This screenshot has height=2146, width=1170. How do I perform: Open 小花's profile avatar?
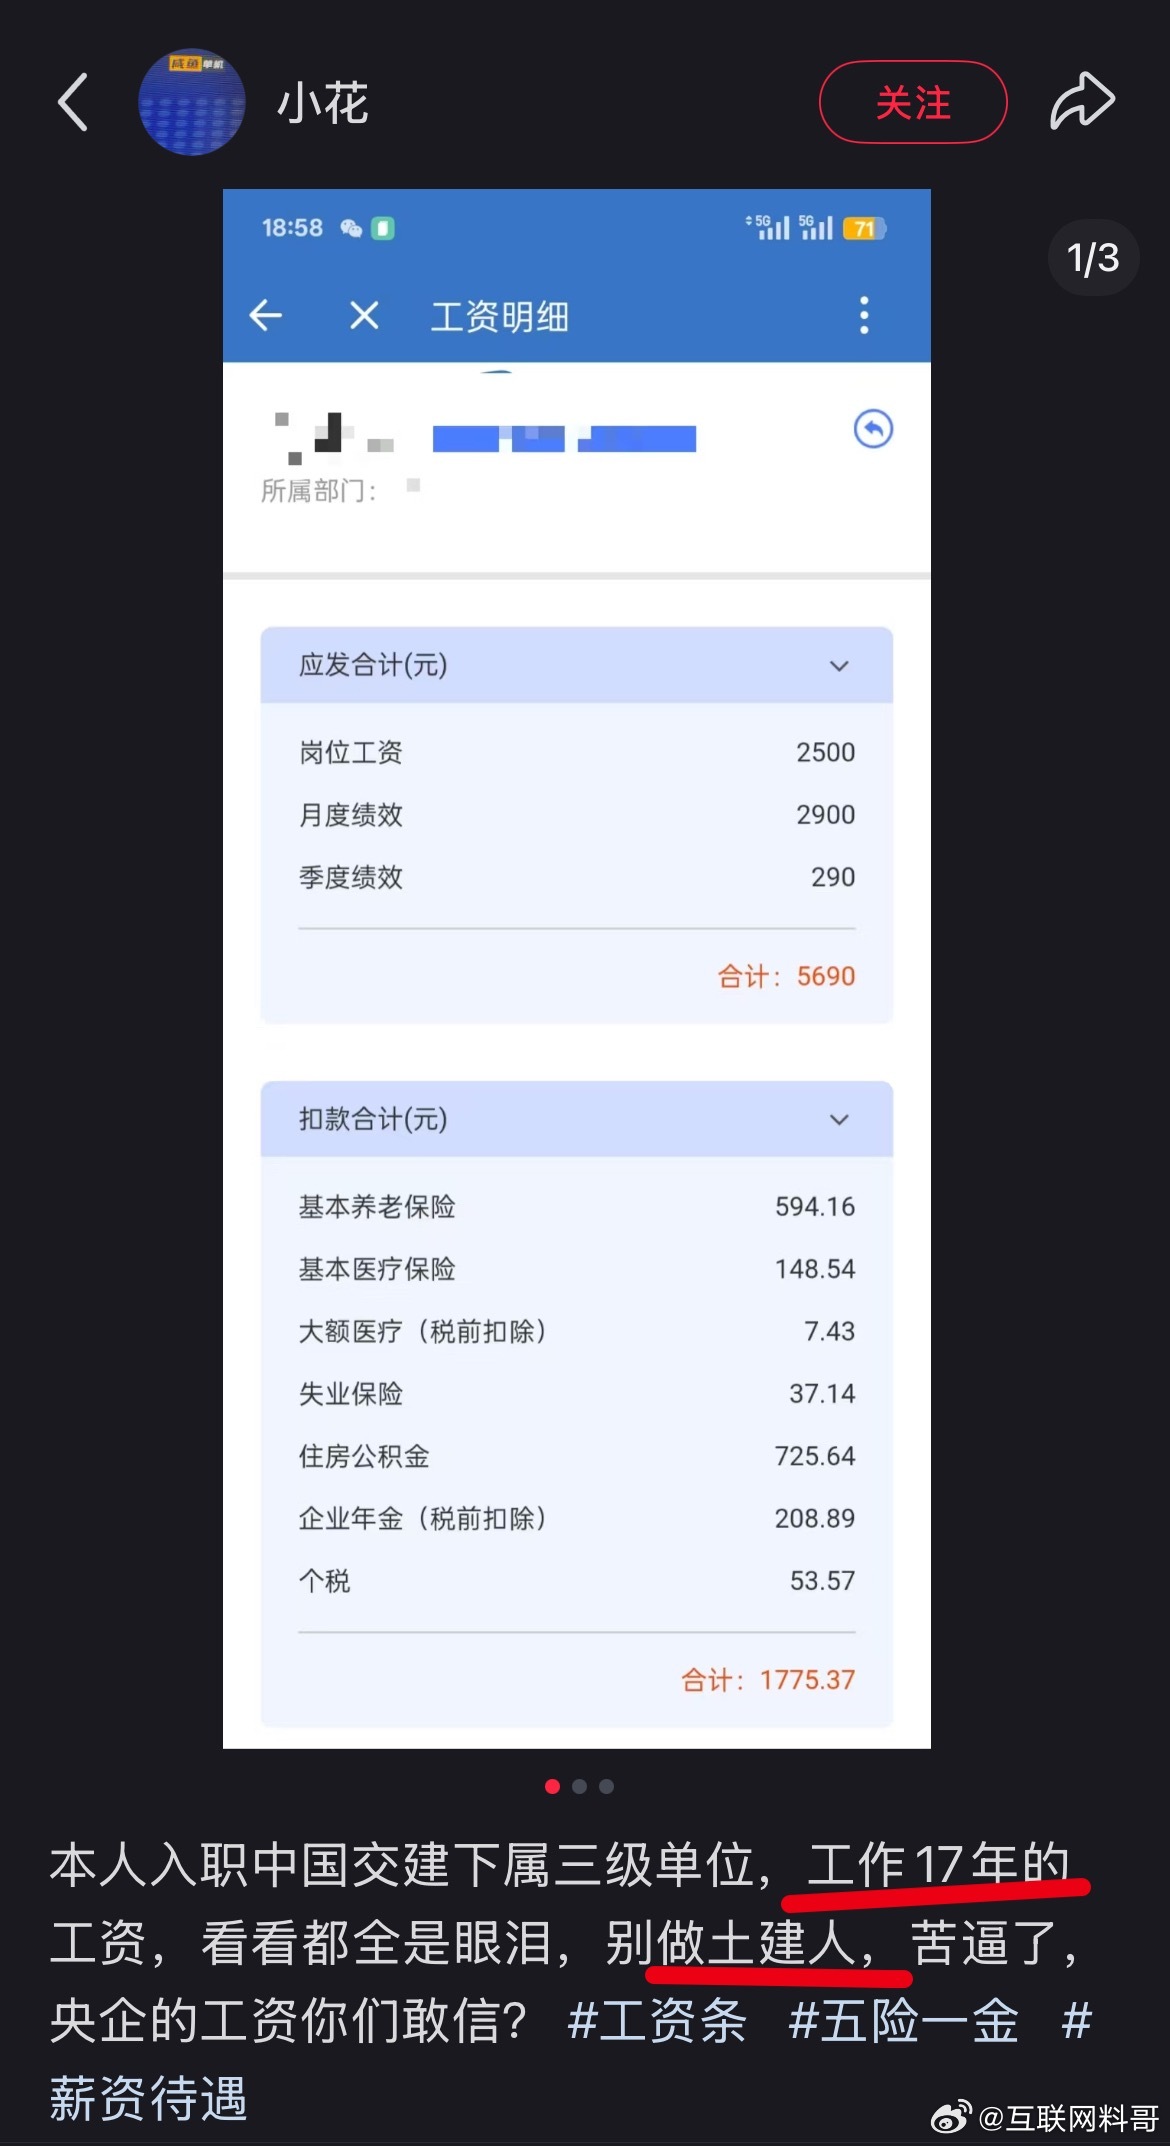pos(191,102)
